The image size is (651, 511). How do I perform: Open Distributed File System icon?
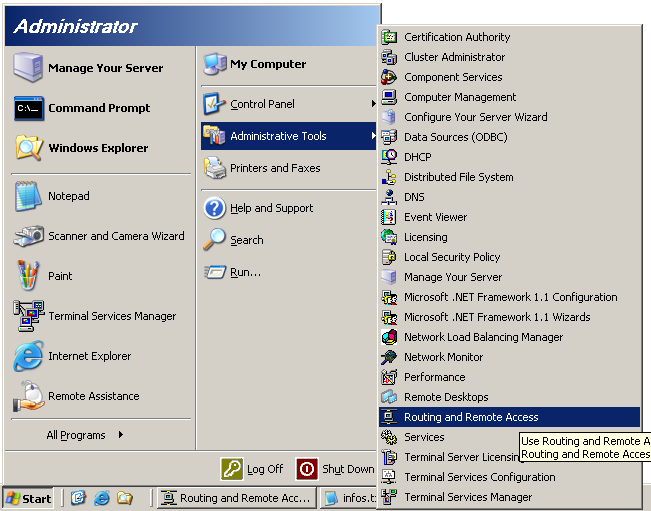pyautogui.click(x=389, y=177)
